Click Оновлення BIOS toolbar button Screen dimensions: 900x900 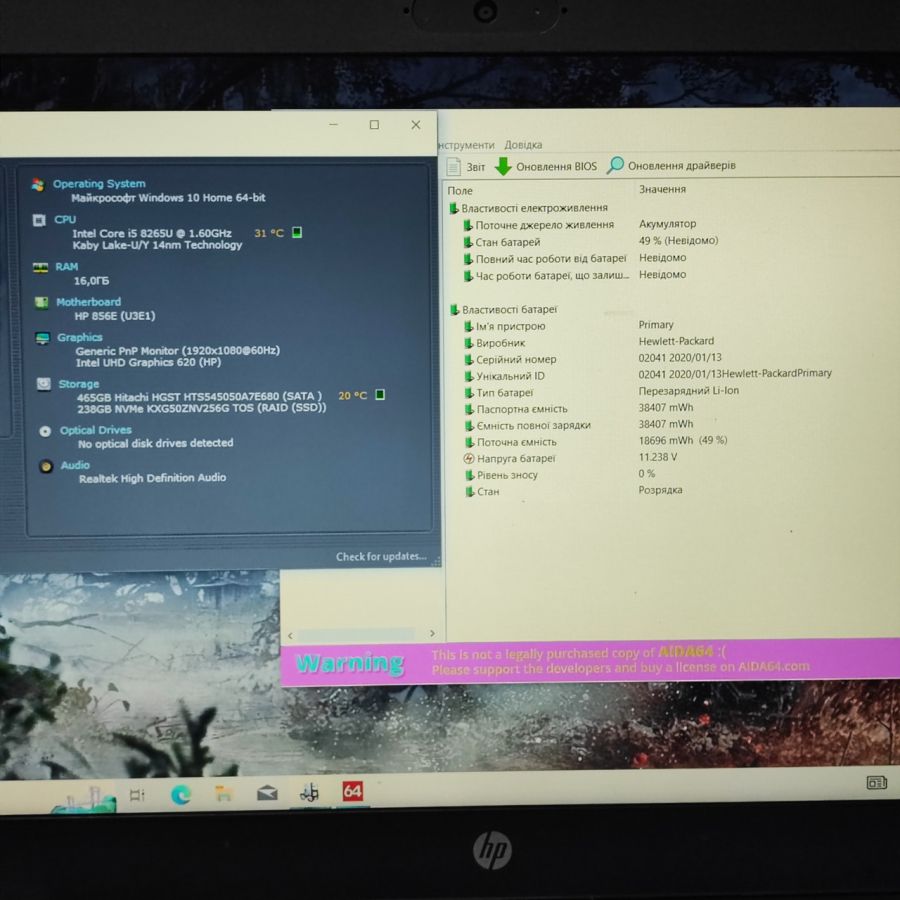546,166
